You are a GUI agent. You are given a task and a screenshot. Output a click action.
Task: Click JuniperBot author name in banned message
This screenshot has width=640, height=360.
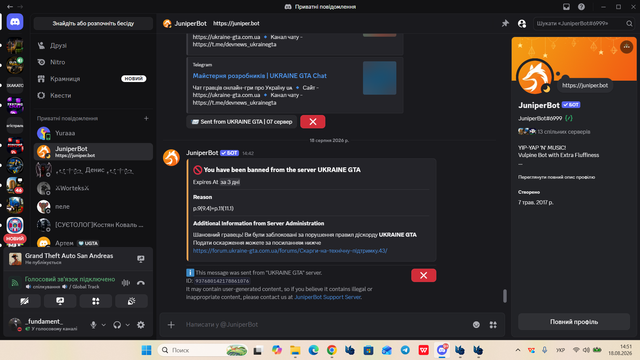(x=202, y=153)
